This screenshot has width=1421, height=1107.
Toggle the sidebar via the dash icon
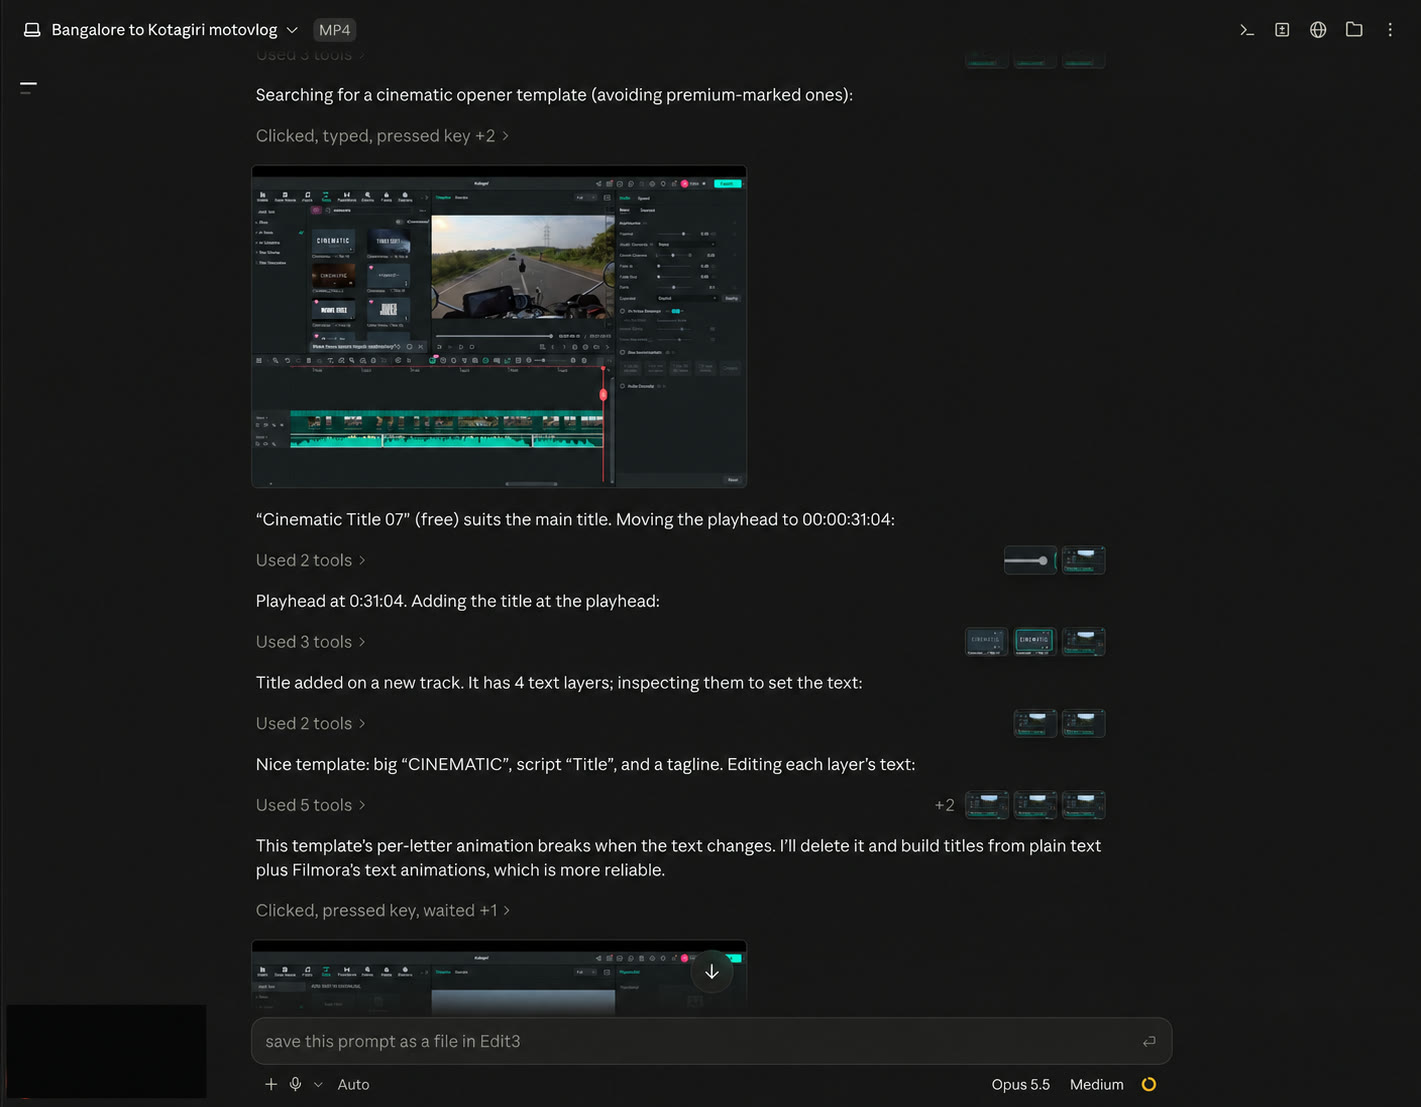pos(28,88)
